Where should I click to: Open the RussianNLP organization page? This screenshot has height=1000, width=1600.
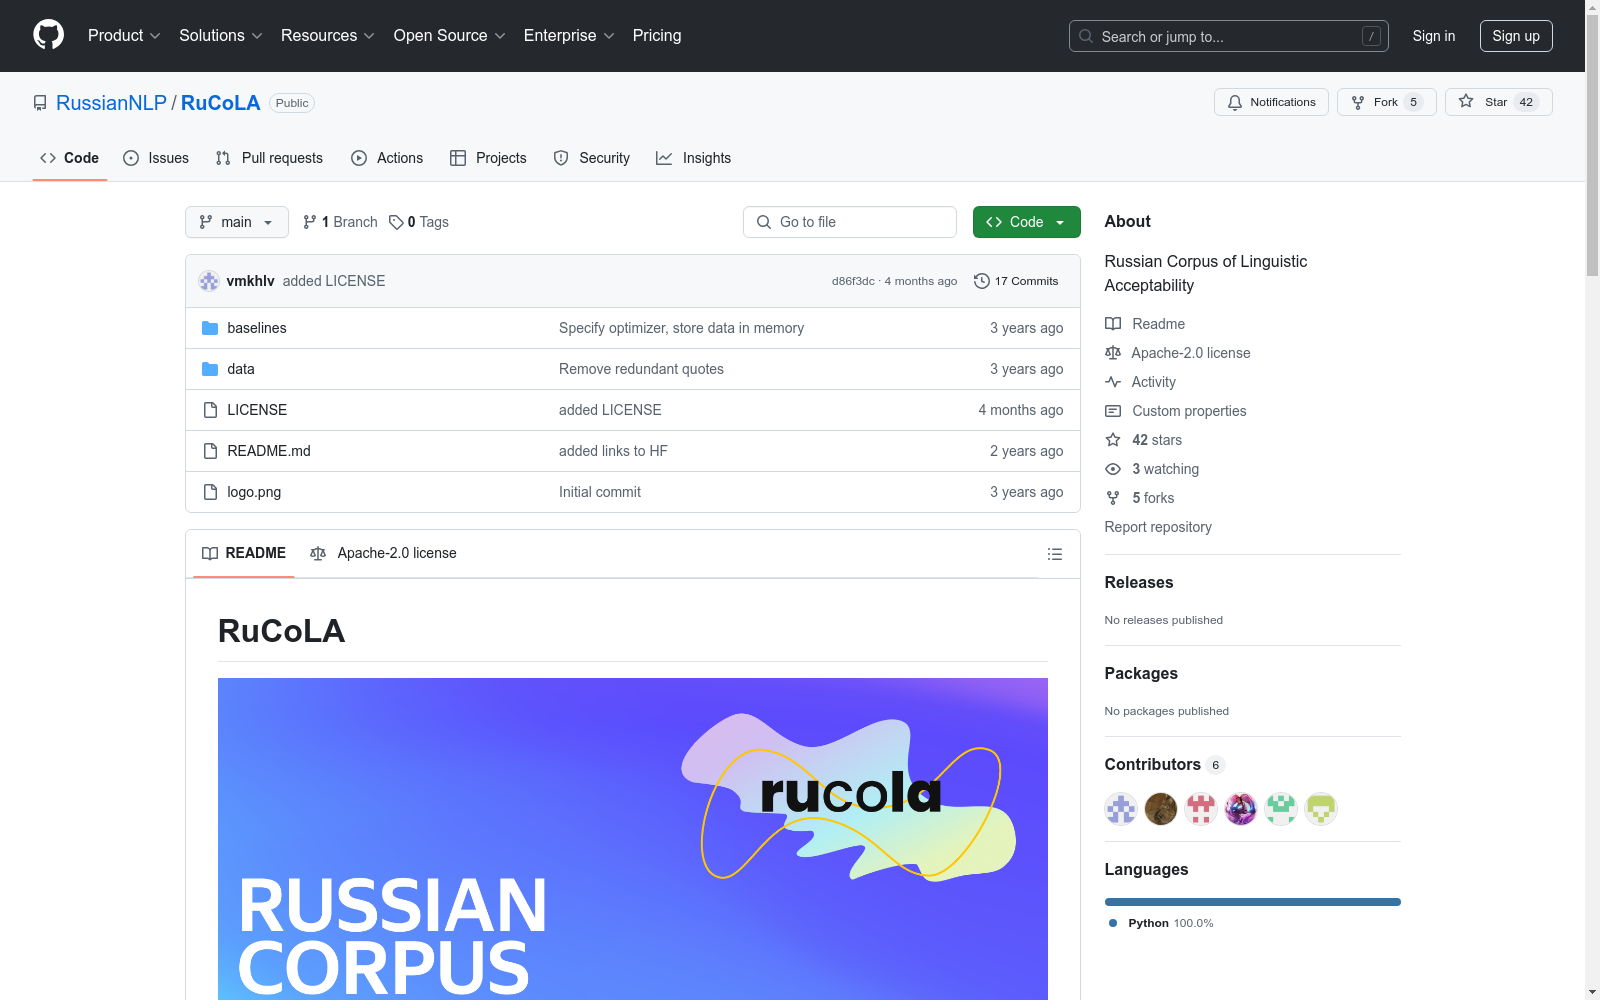[111, 103]
